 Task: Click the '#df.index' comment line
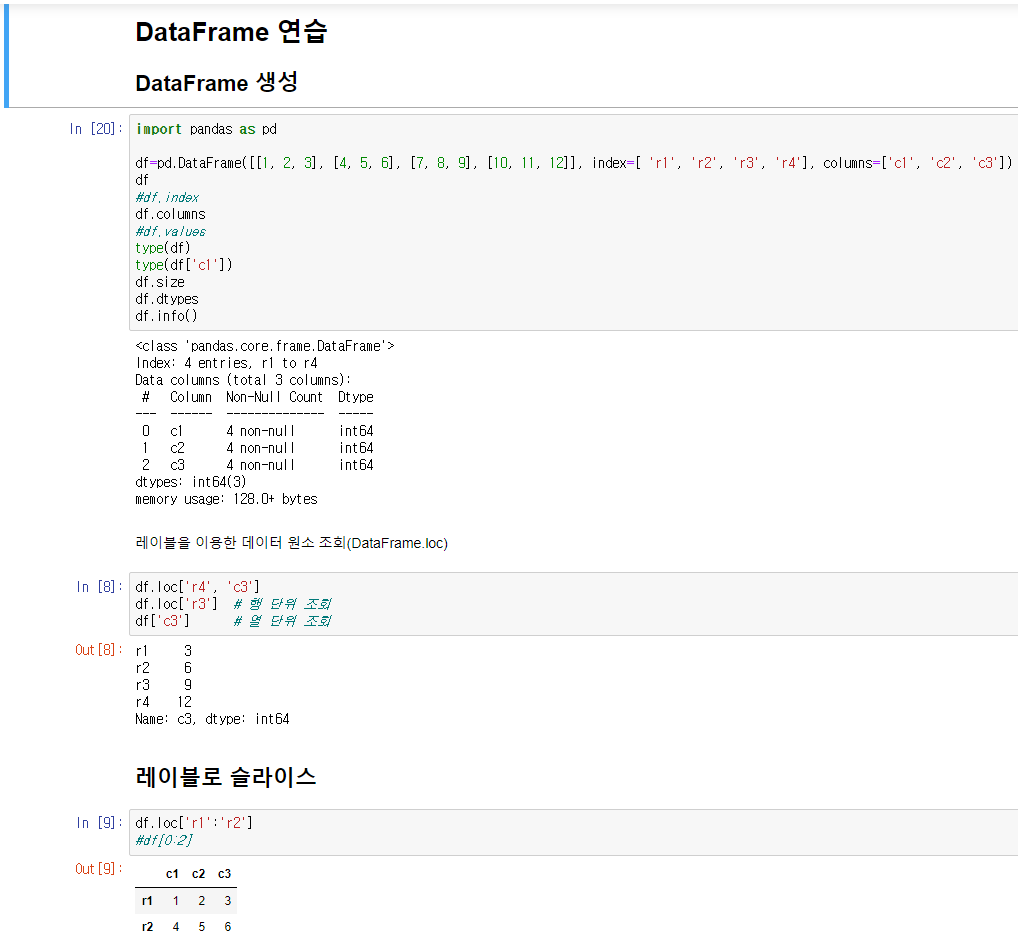(x=167, y=197)
